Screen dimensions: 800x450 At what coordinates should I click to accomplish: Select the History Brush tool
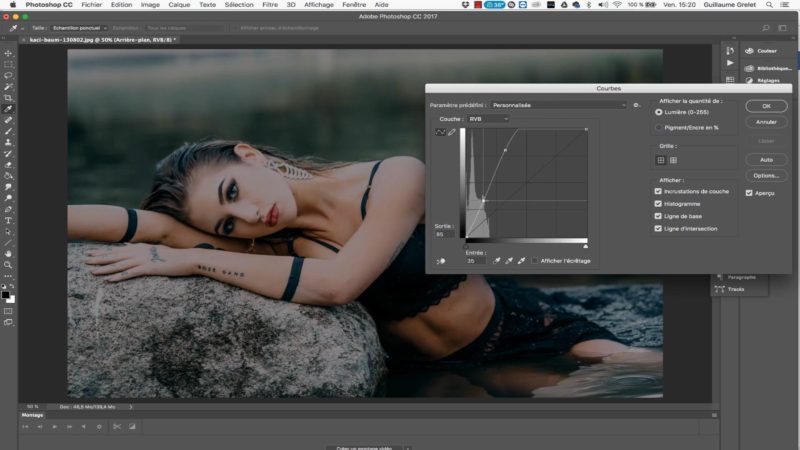coord(8,154)
